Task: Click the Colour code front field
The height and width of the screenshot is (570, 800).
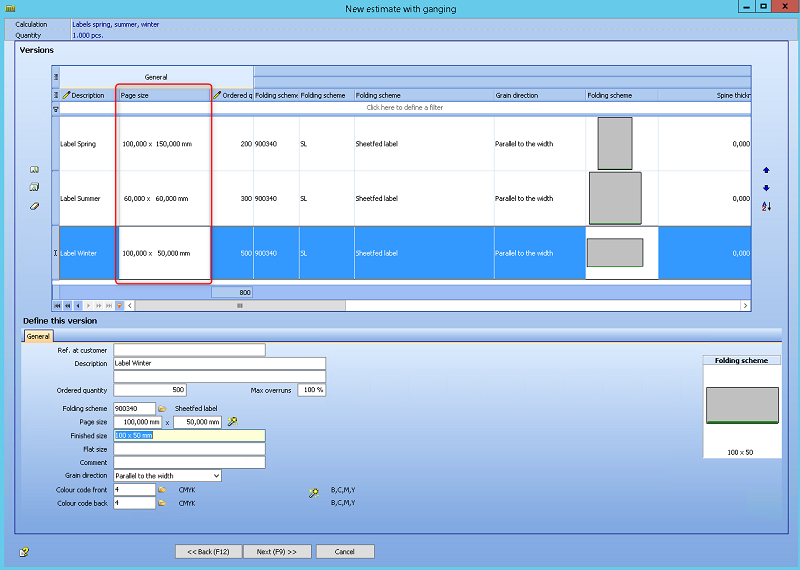Action: point(134,489)
